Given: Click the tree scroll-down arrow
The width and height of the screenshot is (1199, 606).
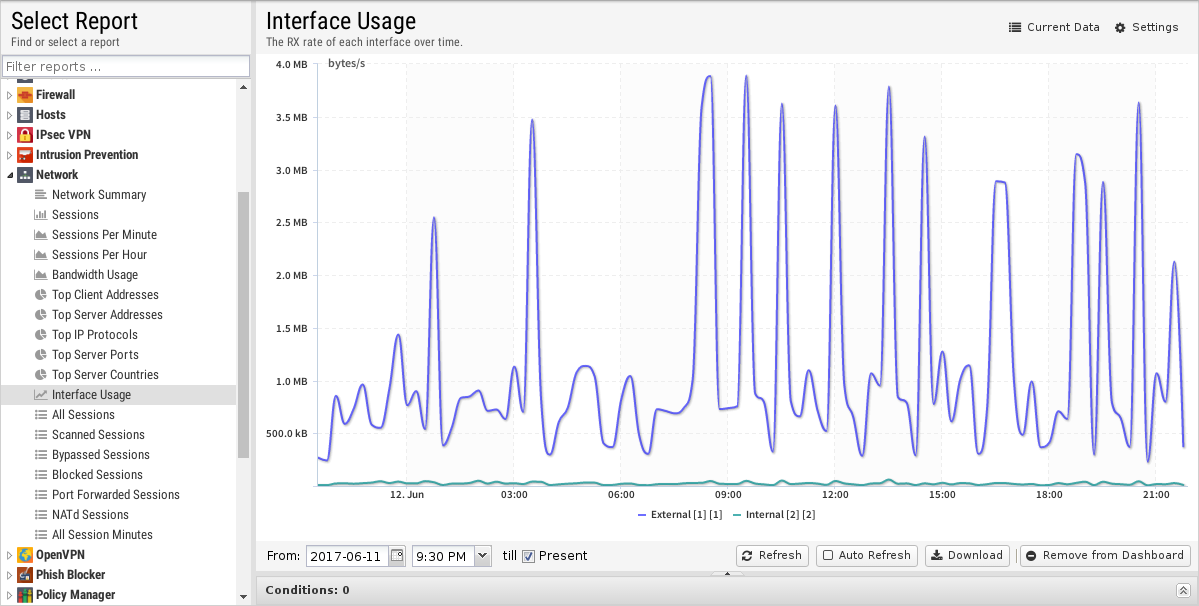Looking at the screenshot, I should coord(244,597).
